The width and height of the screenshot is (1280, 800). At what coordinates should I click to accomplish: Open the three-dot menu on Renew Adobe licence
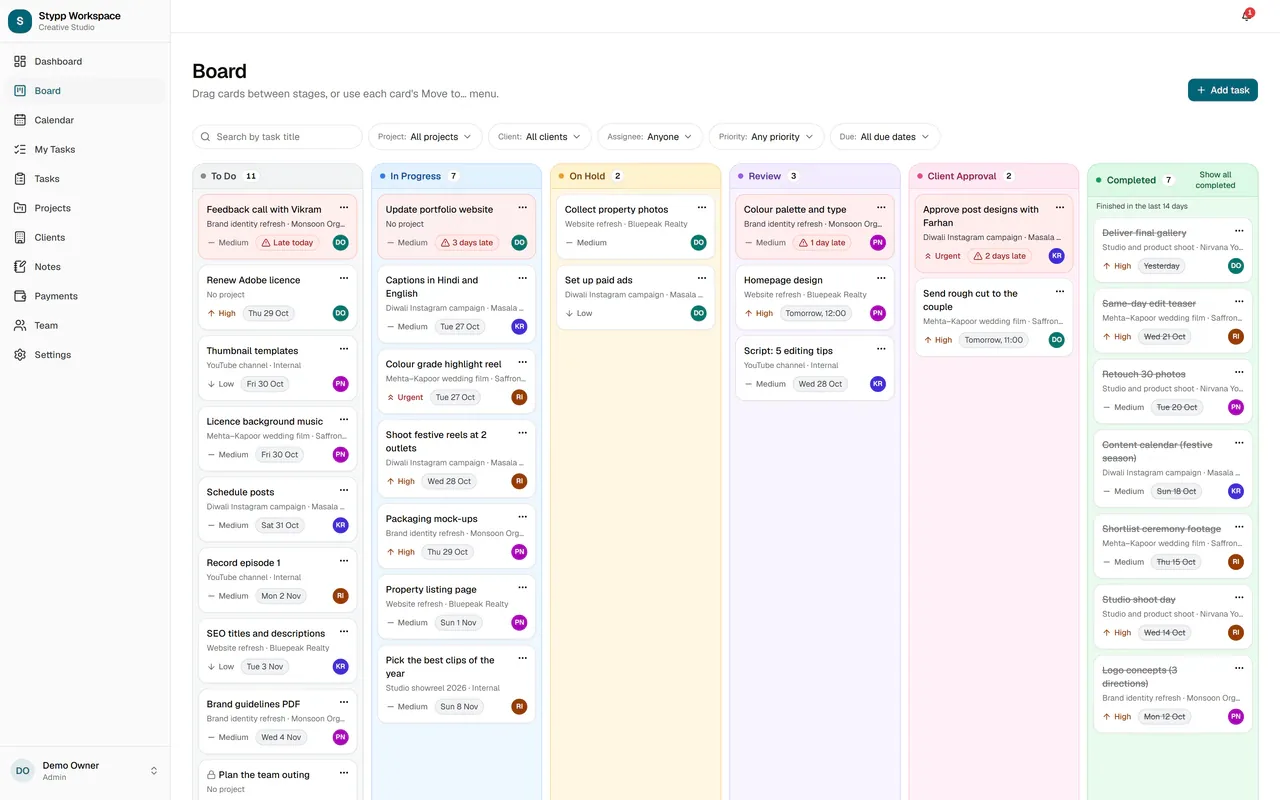point(344,279)
